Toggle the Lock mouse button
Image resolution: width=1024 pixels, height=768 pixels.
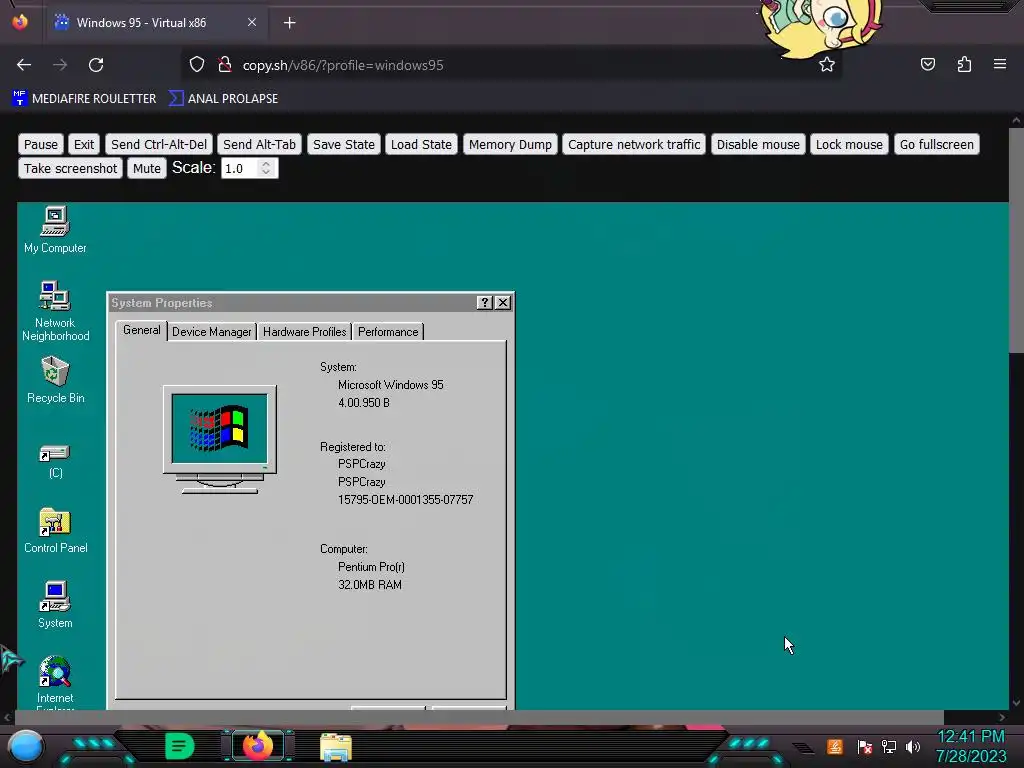pyautogui.click(x=849, y=144)
